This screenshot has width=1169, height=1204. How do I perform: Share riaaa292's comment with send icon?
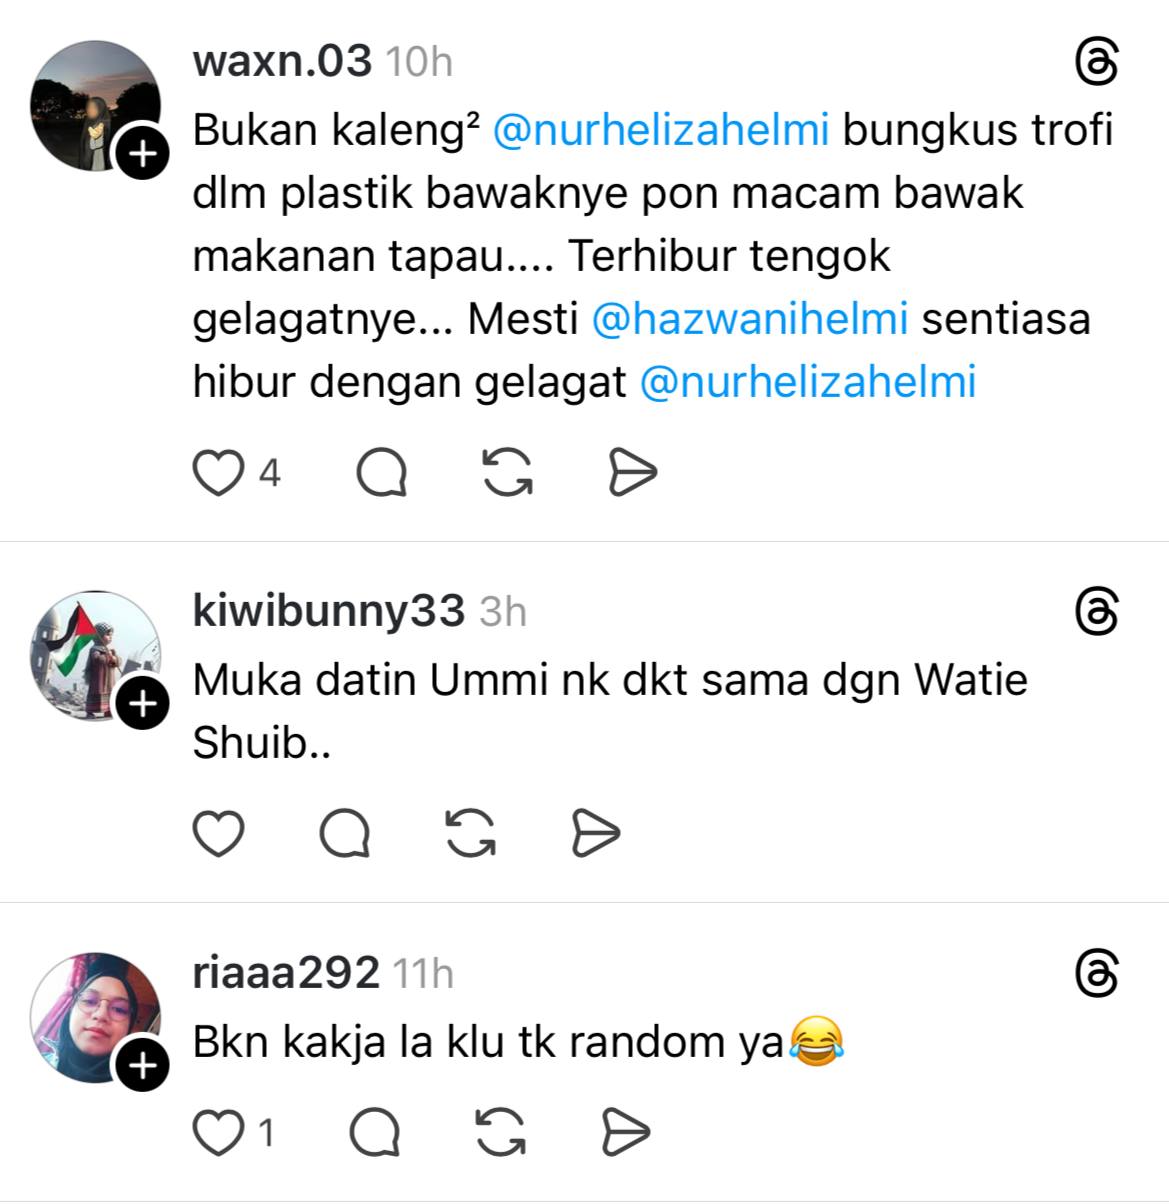[x=626, y=1133]
